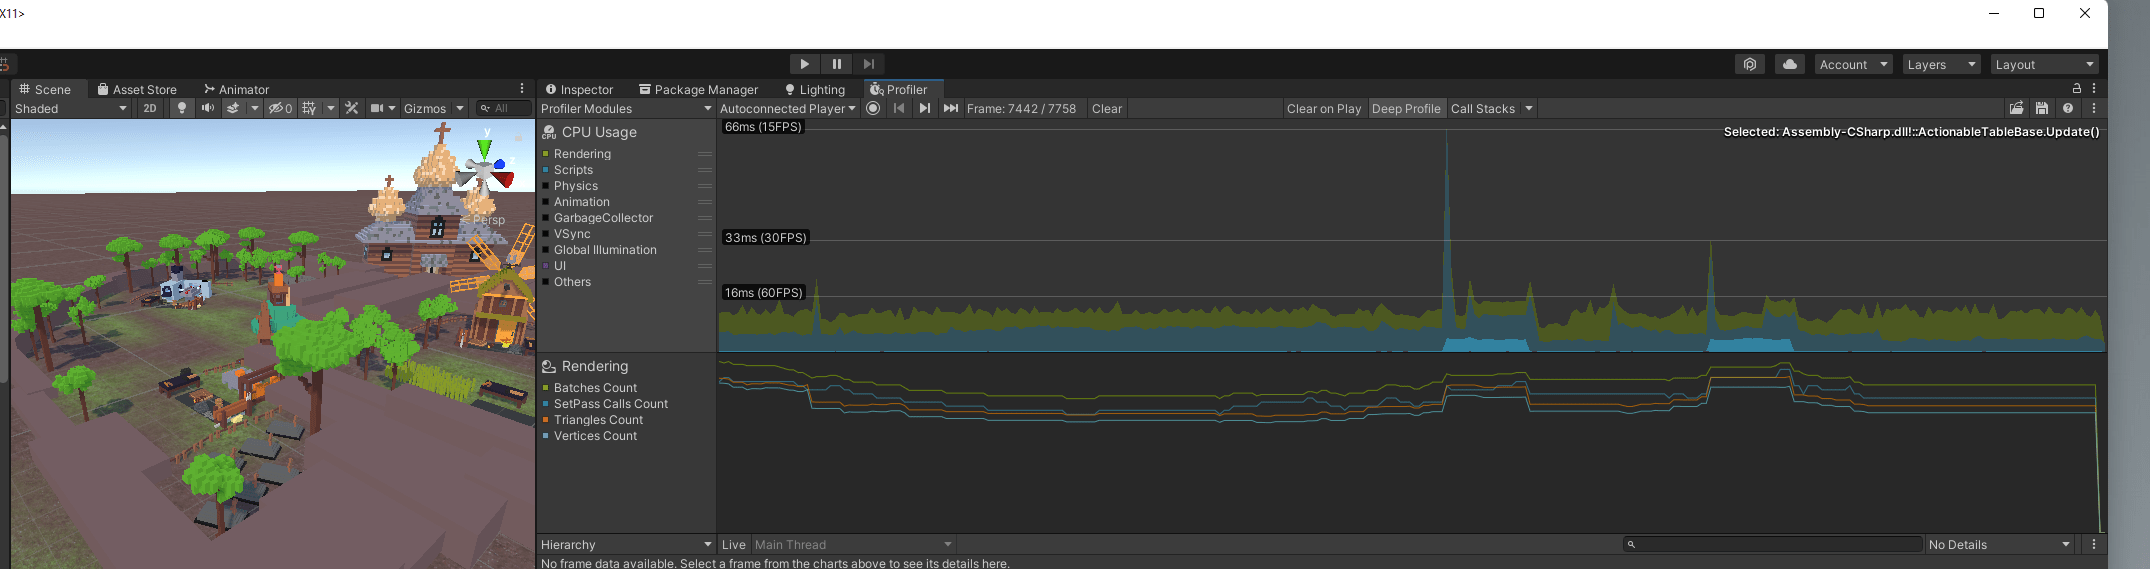
Task: Open the Layers dropdown
Action: point(1941,64)
